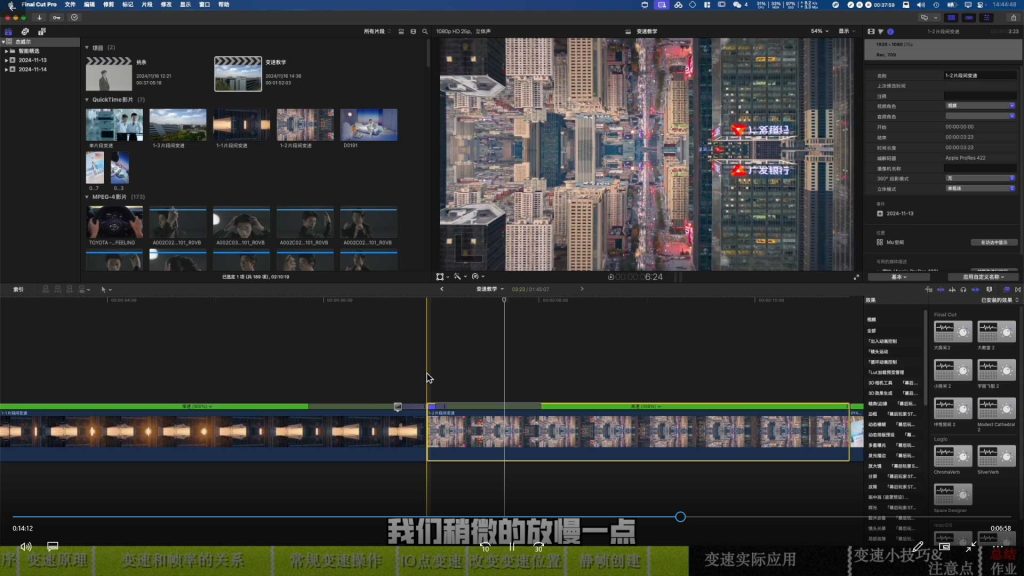
Task: Show the photos and audio sidebar
Action: [x=25, y=31]
